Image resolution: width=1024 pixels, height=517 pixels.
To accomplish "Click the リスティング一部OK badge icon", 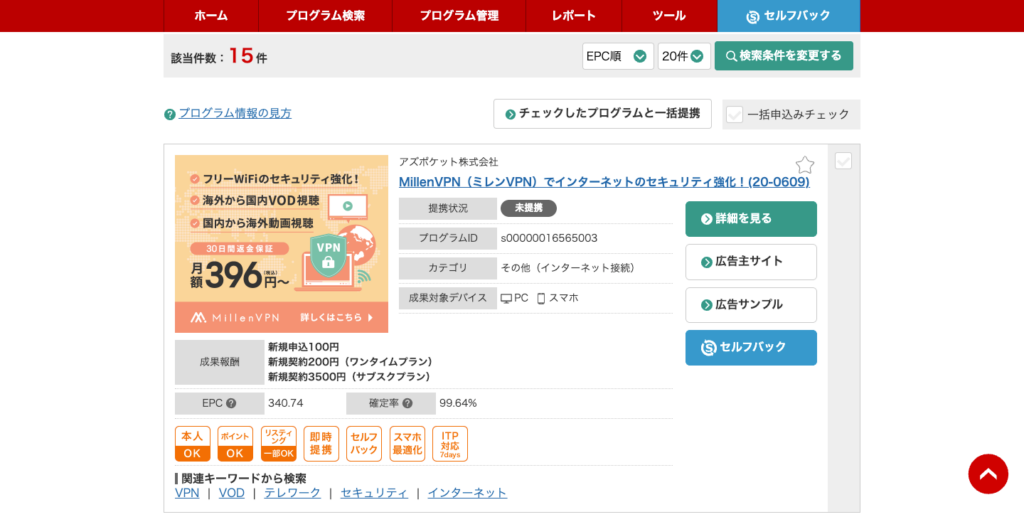I will (x=278, y=444).
